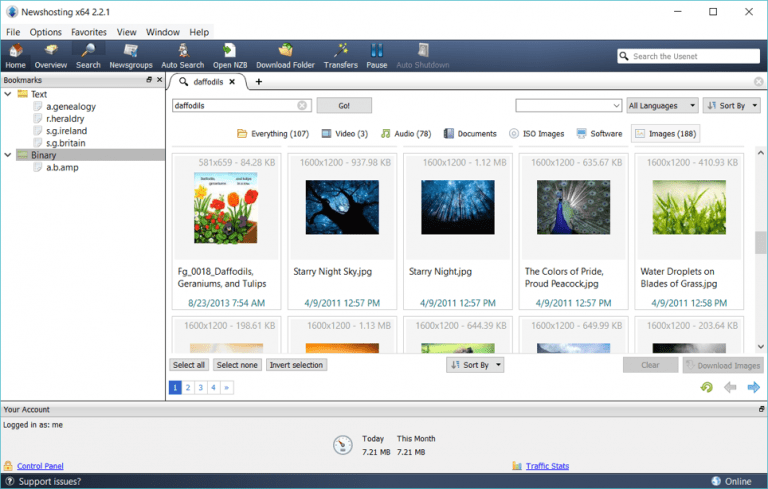Open the Options menu

[46, 32]
